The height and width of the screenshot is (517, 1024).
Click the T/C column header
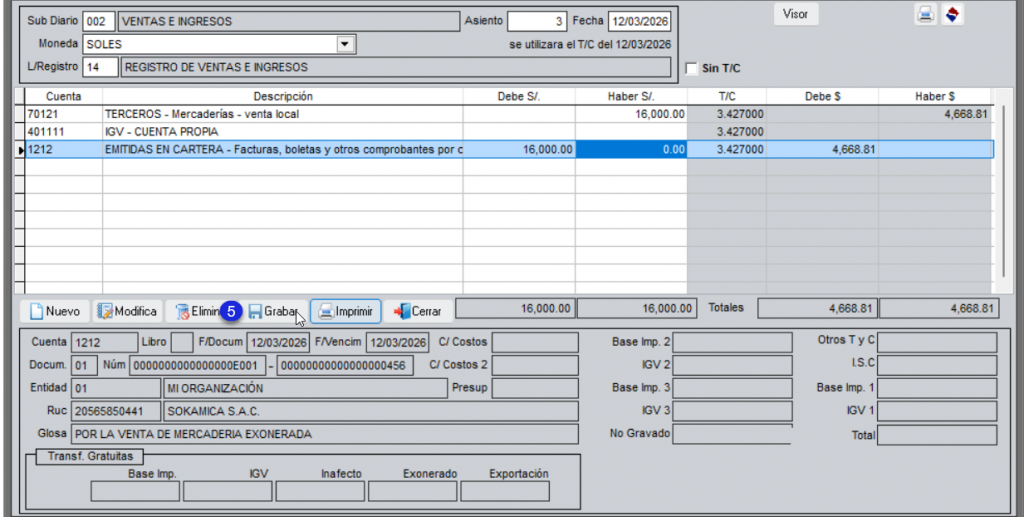[727, 97]
